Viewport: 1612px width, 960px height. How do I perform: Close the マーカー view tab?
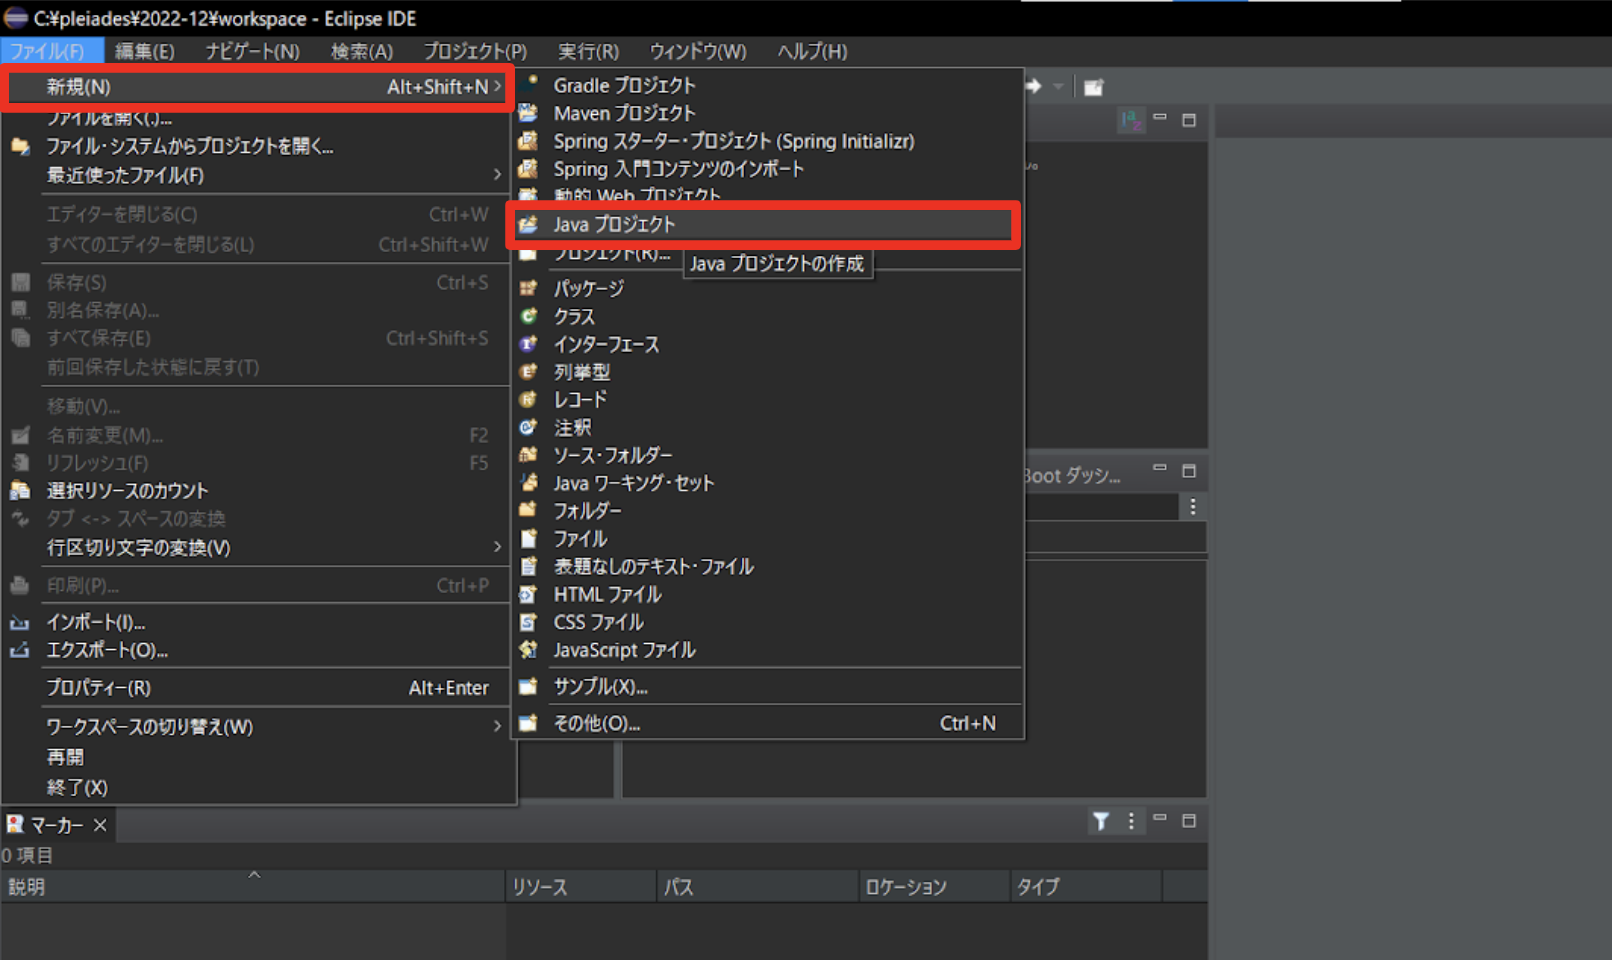[100, 825]
